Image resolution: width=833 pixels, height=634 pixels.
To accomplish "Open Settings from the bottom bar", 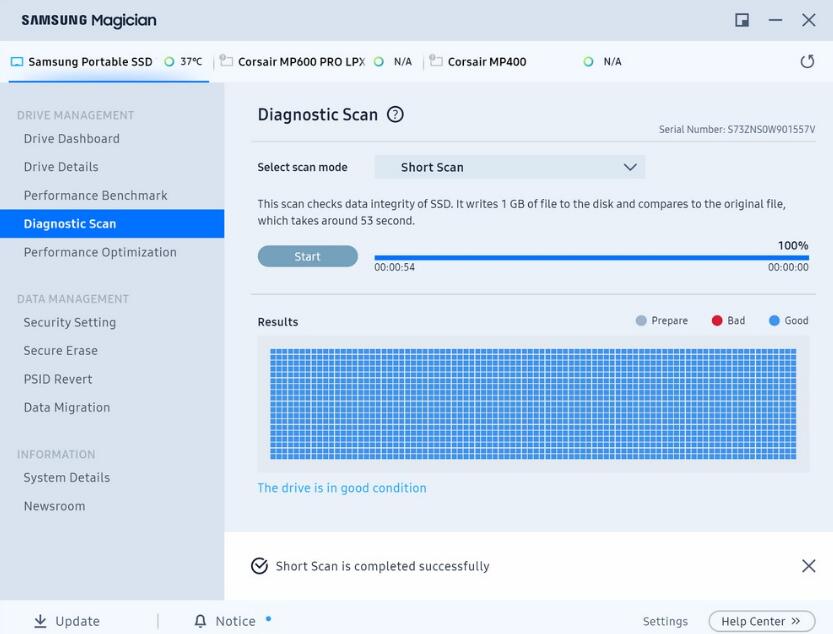I will (x=665, y=621).
